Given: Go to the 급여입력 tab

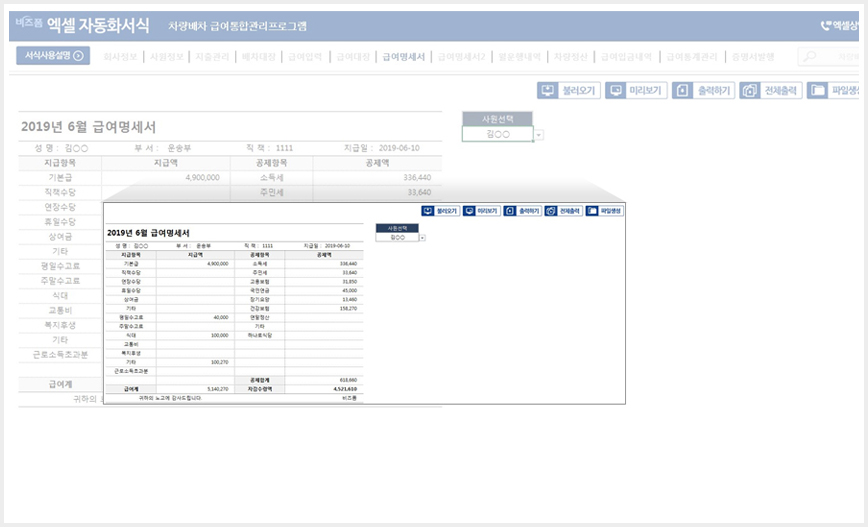Looking at the screenshot, I should click(x=305, y=56).
